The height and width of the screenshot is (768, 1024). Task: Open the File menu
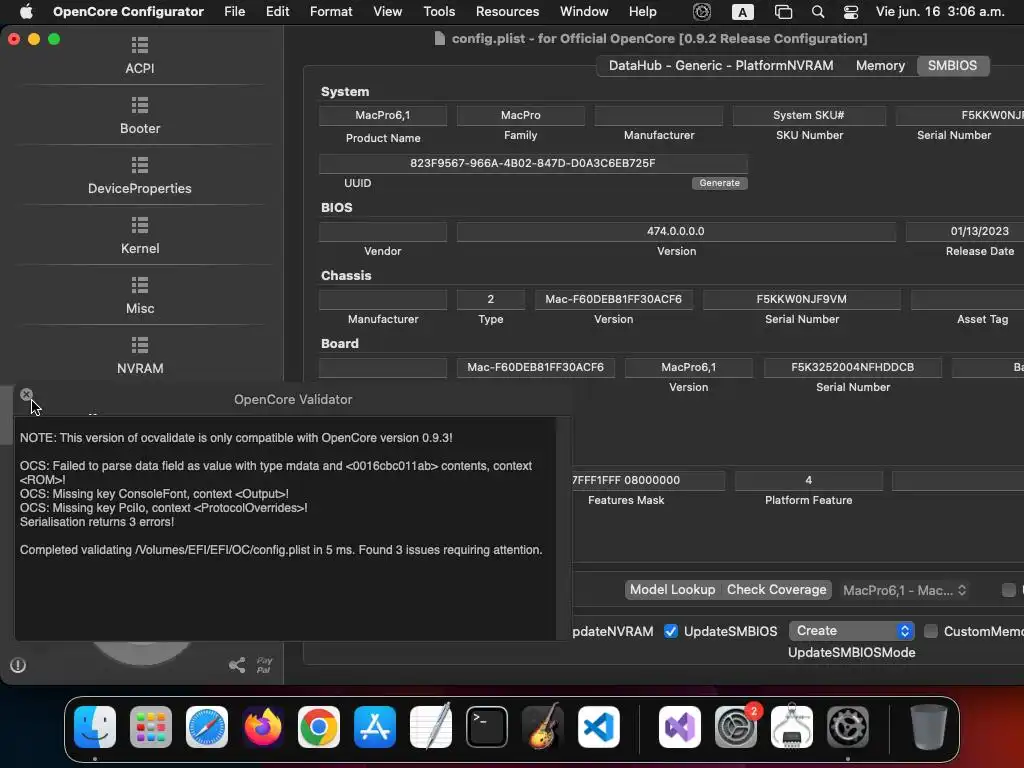click(x=234, y=12)
